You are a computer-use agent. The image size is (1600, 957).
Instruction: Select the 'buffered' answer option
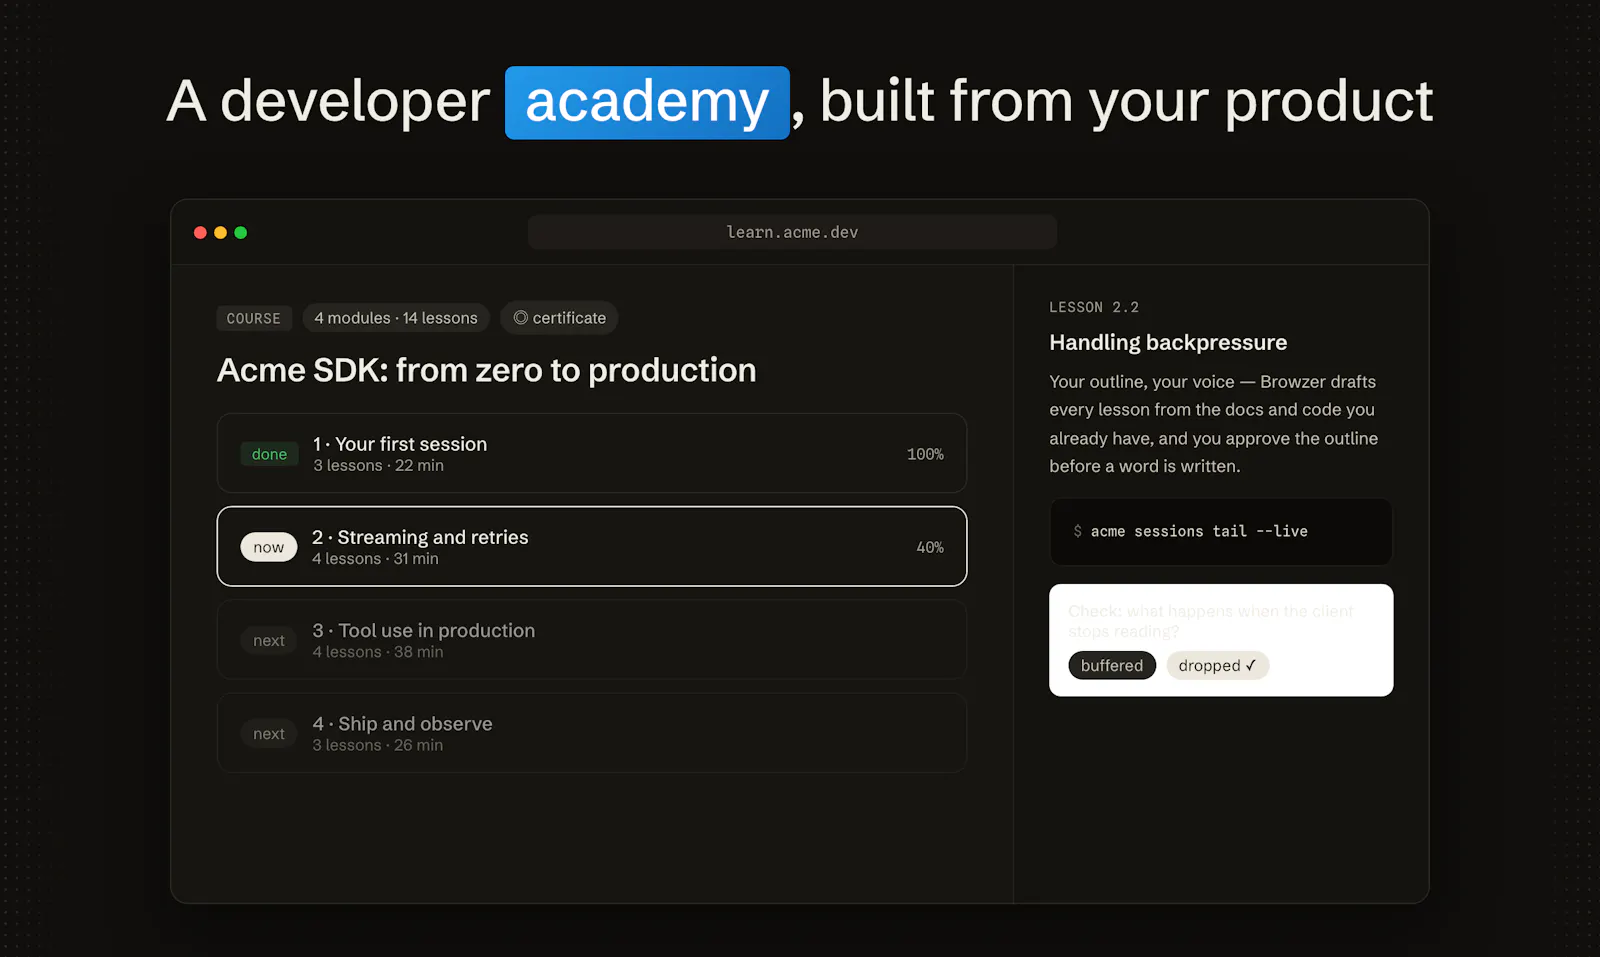1112,666
